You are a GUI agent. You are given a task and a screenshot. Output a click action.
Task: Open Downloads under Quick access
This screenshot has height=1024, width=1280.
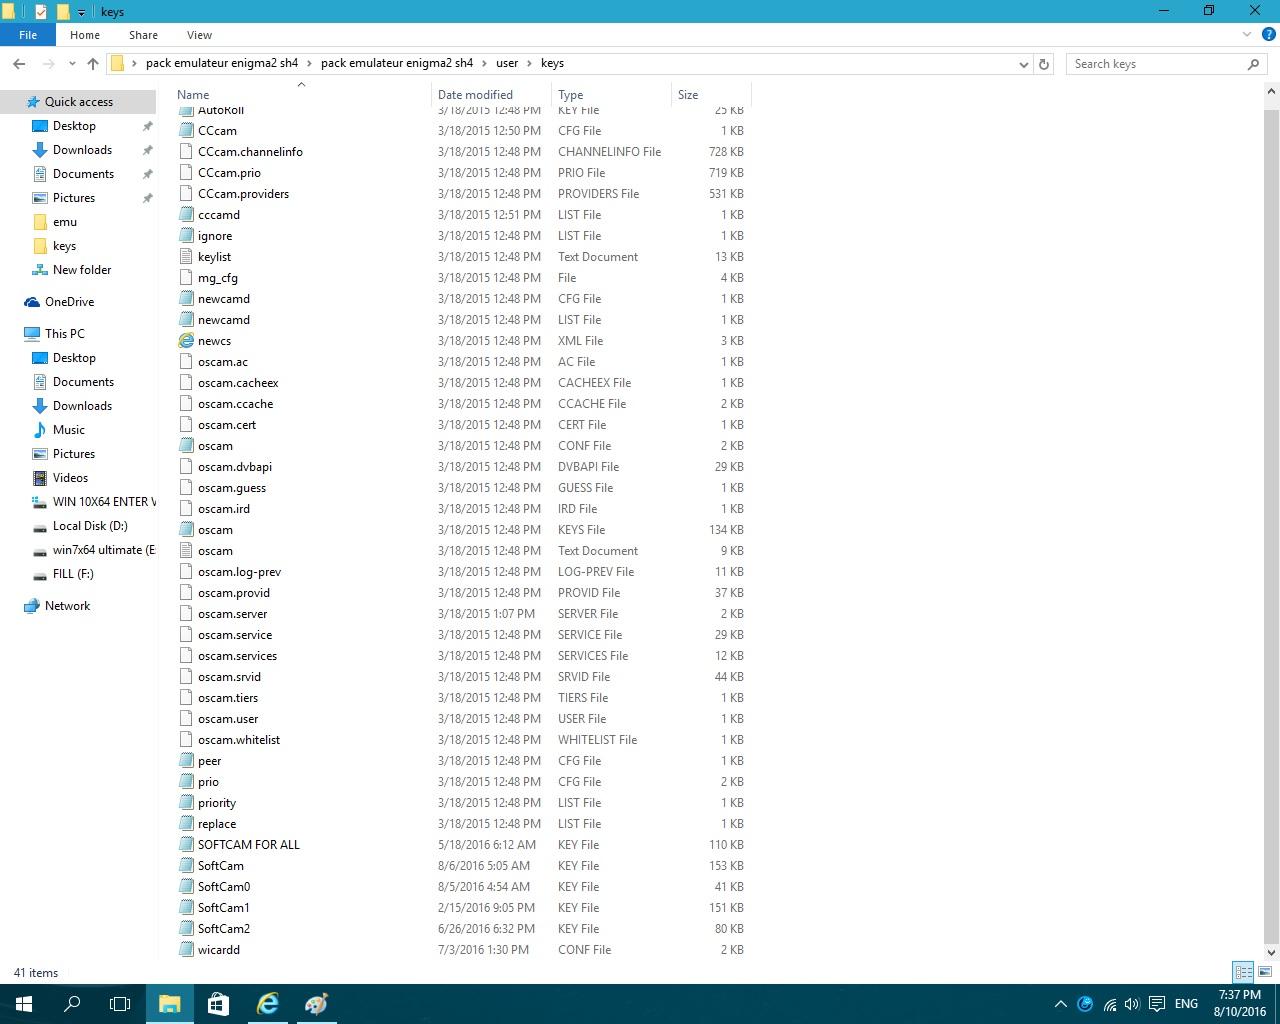pos(82,150)
